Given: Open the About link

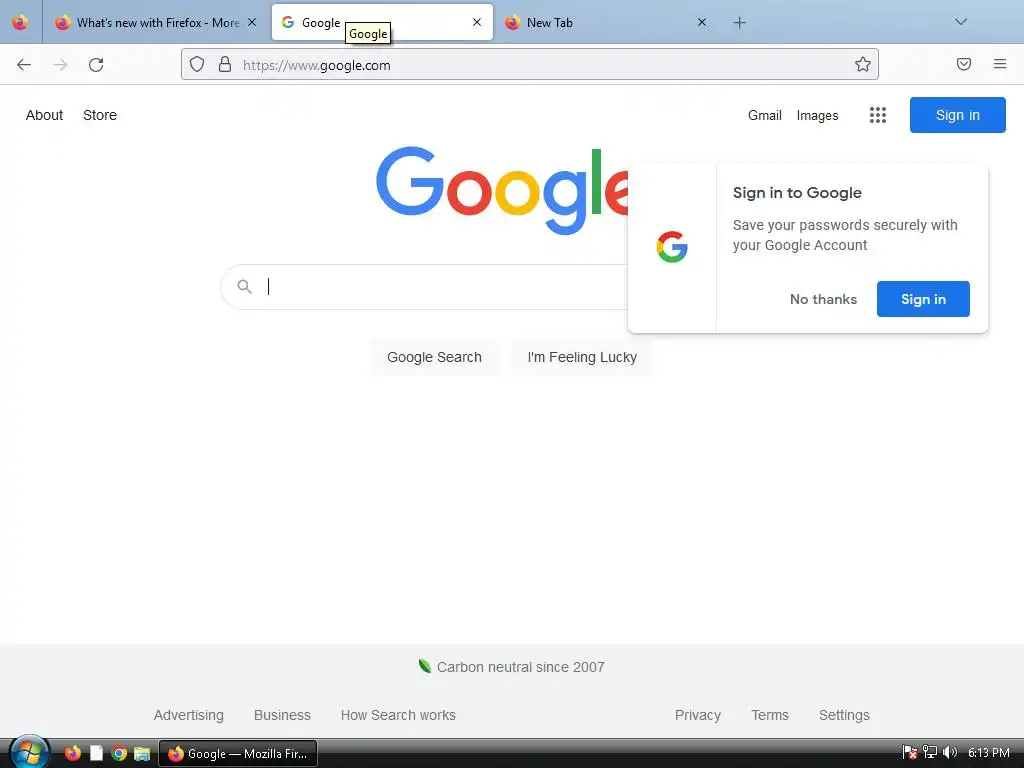Looking at the screenshot, I should tap(44, 115).
